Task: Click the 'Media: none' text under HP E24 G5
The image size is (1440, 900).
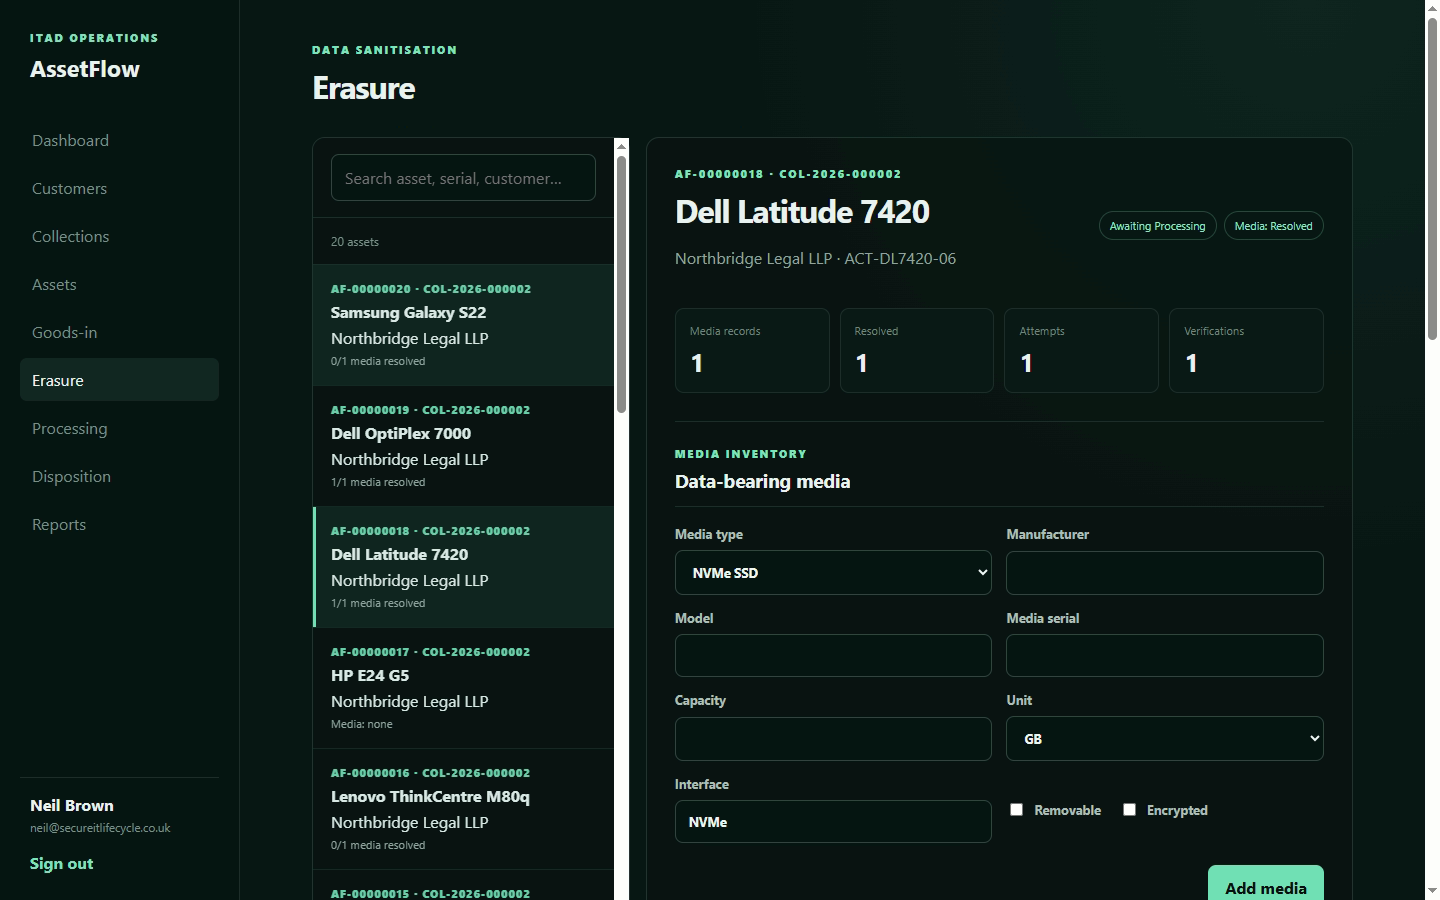Action: (x=362, y=724)
